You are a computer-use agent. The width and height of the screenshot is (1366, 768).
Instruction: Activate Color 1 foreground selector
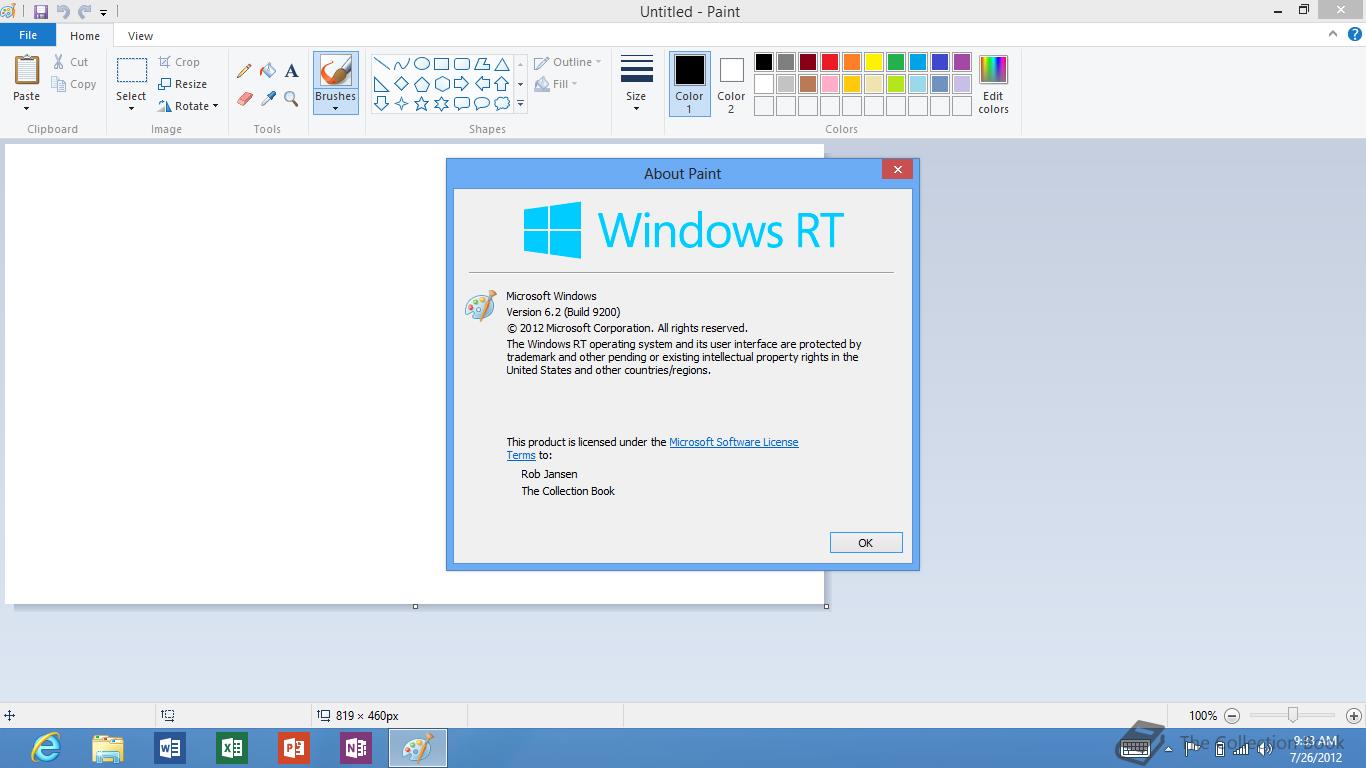[689, 83]
